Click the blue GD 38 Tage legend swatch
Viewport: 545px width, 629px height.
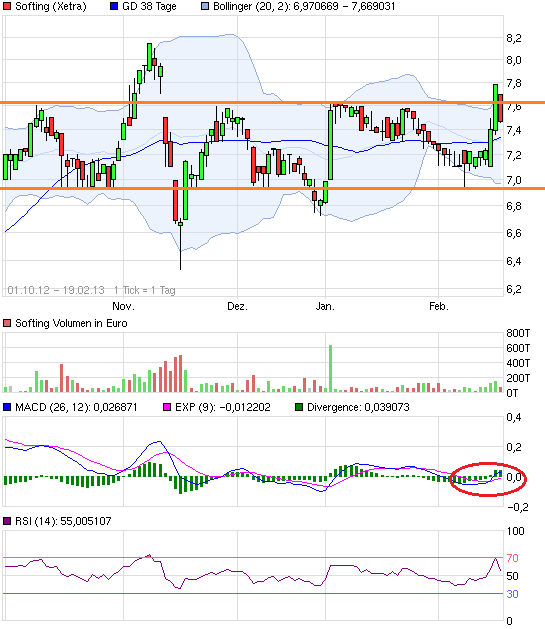pyautogui.click(x=114, y=6)
